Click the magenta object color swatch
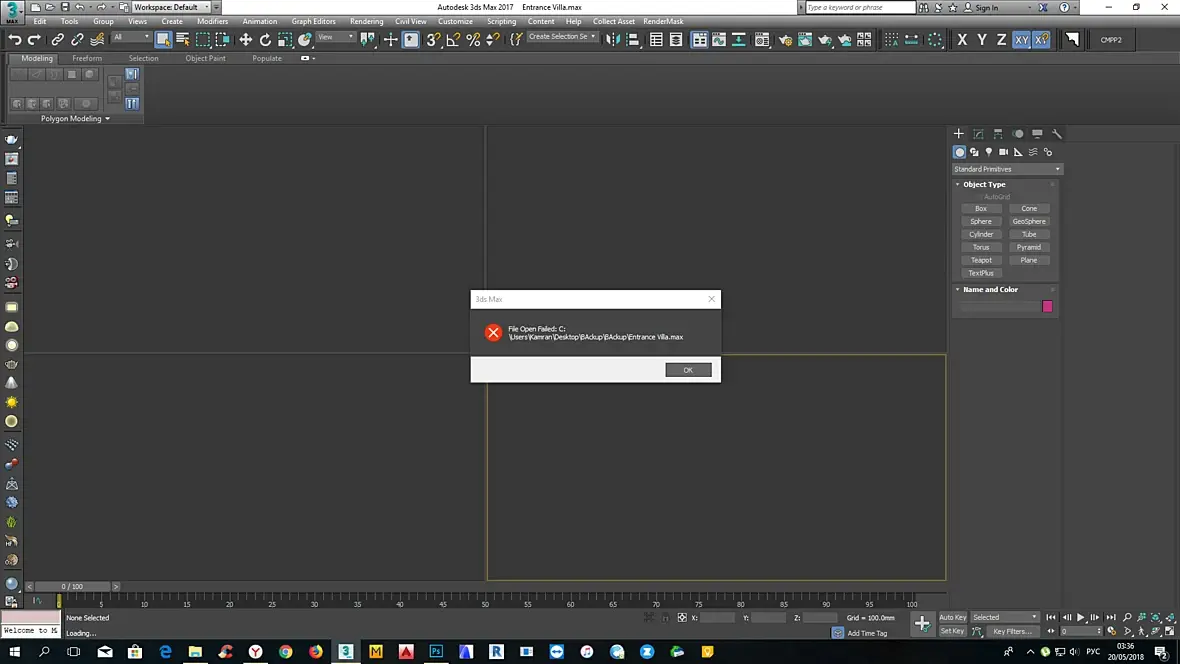The height and width of the screenshot is (664, 1180). 1047,306
